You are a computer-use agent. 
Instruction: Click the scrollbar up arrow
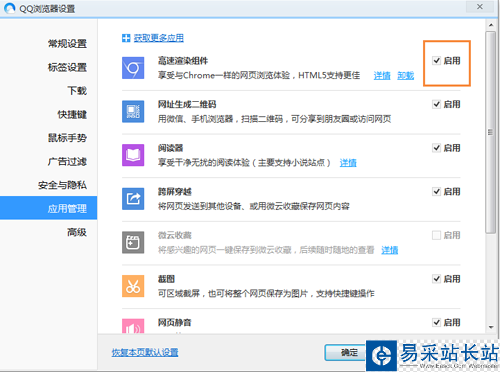(x=491, y=25)
